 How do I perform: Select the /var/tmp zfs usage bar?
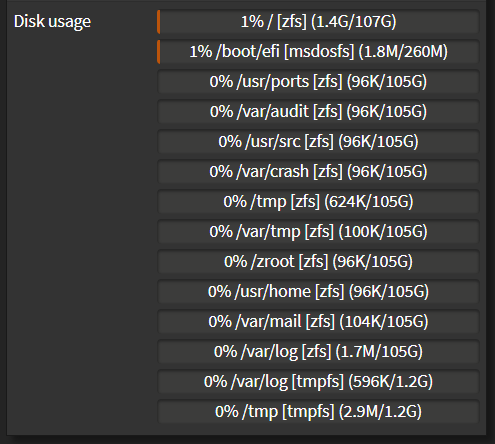(x=318, y=232)
